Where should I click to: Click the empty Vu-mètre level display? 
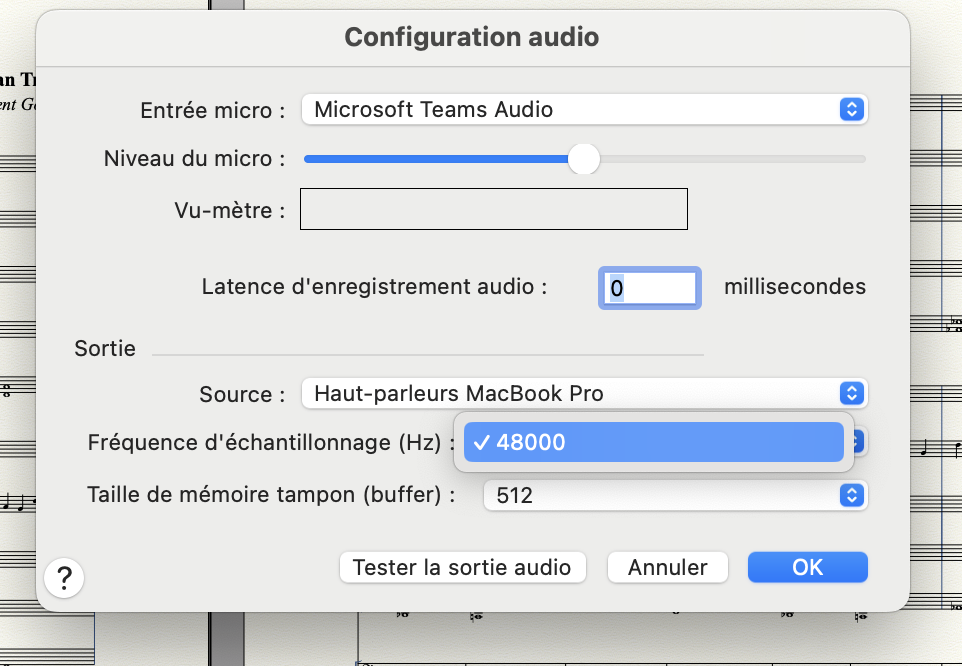[494, 210]
